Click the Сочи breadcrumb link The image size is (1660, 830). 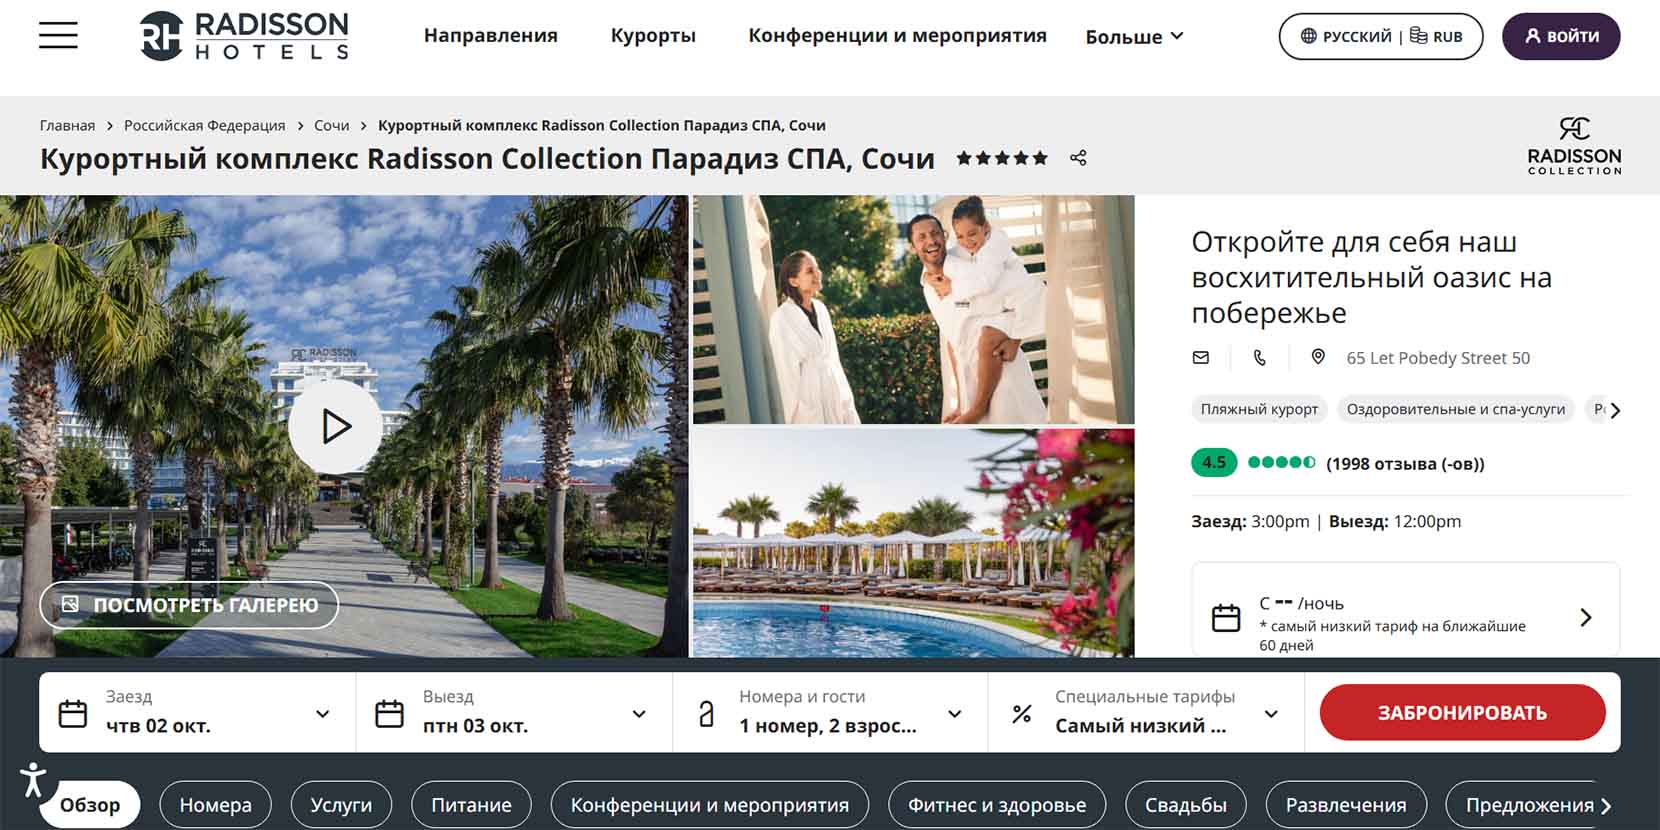pos(331,125)
